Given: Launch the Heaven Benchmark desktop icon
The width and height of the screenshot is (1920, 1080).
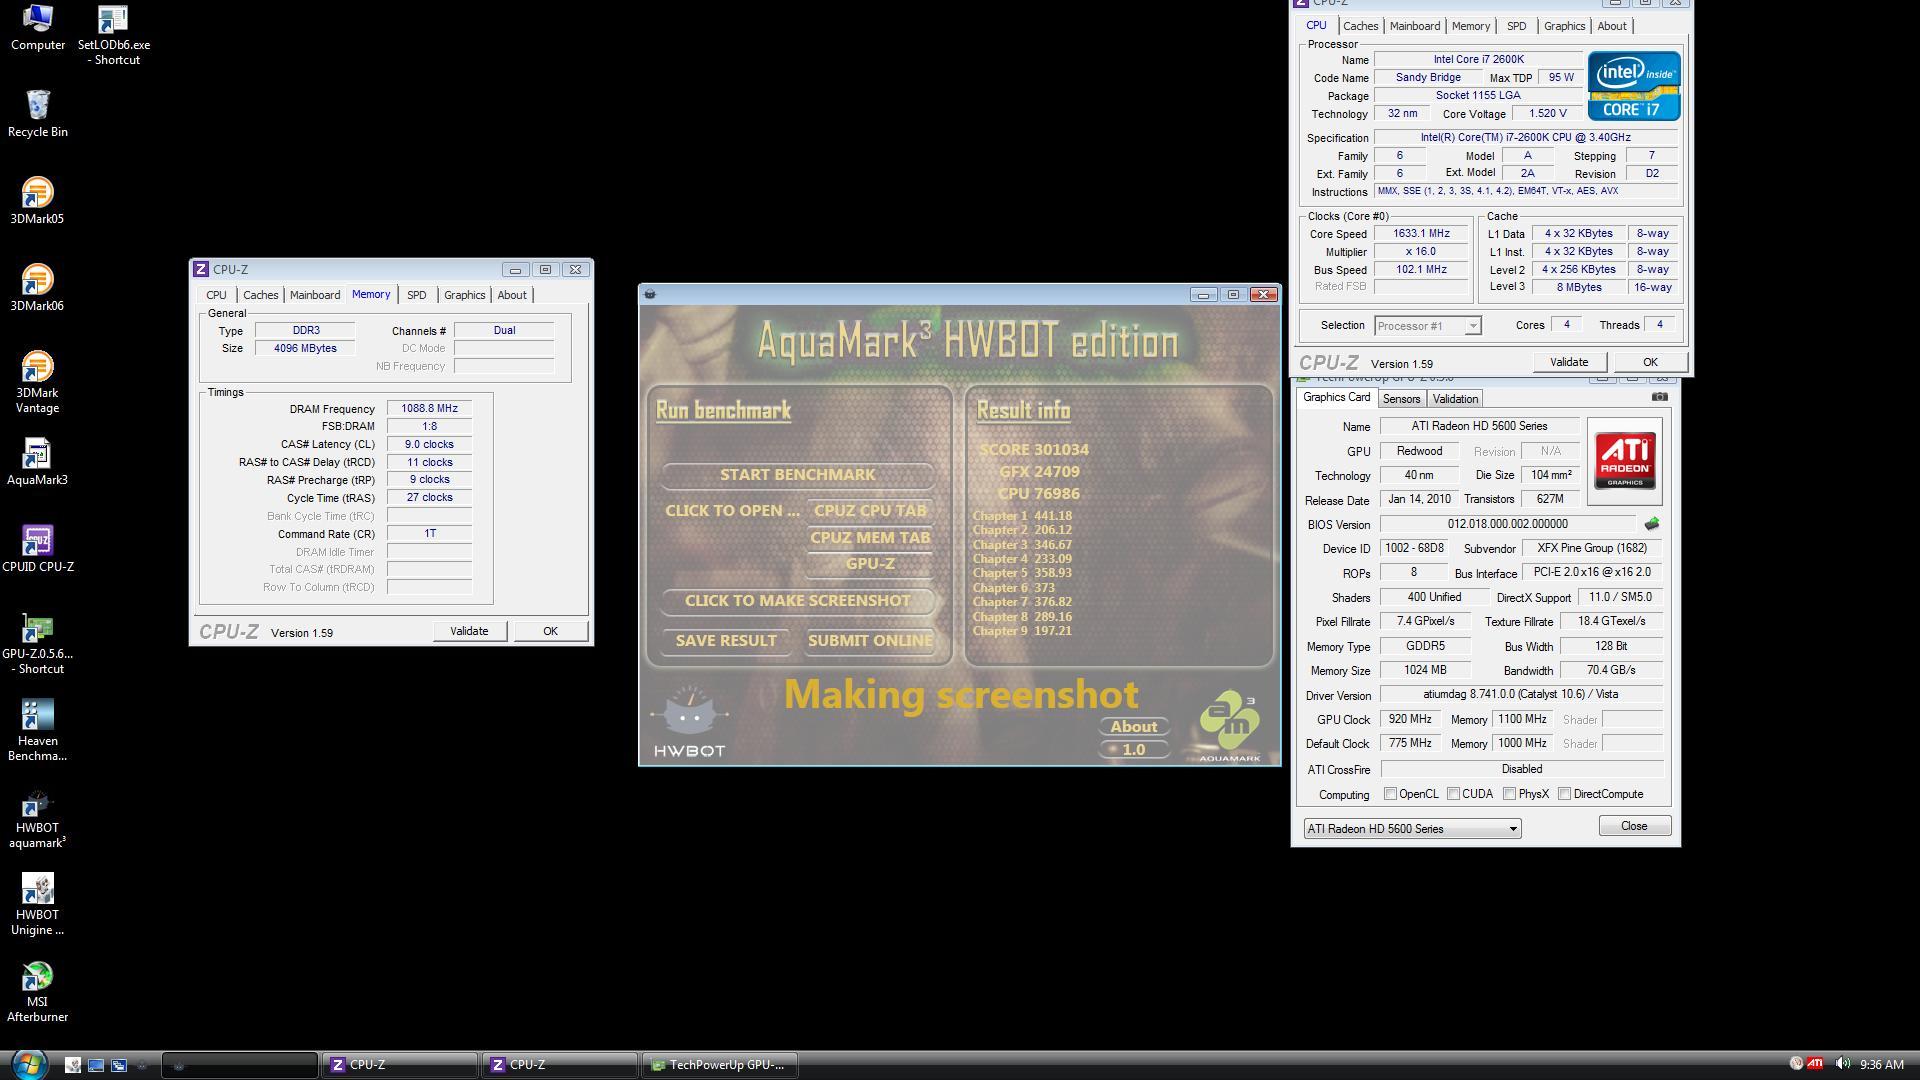Looking at the screenshot, I should 37,730.
